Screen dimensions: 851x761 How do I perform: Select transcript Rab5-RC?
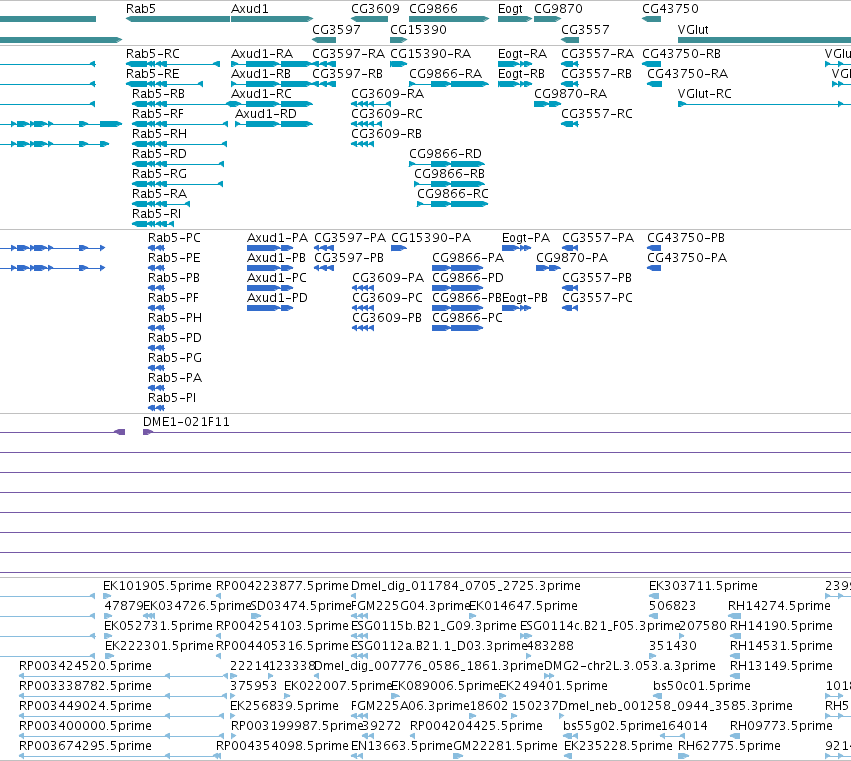pyautogui.click(x=153, y=54)
